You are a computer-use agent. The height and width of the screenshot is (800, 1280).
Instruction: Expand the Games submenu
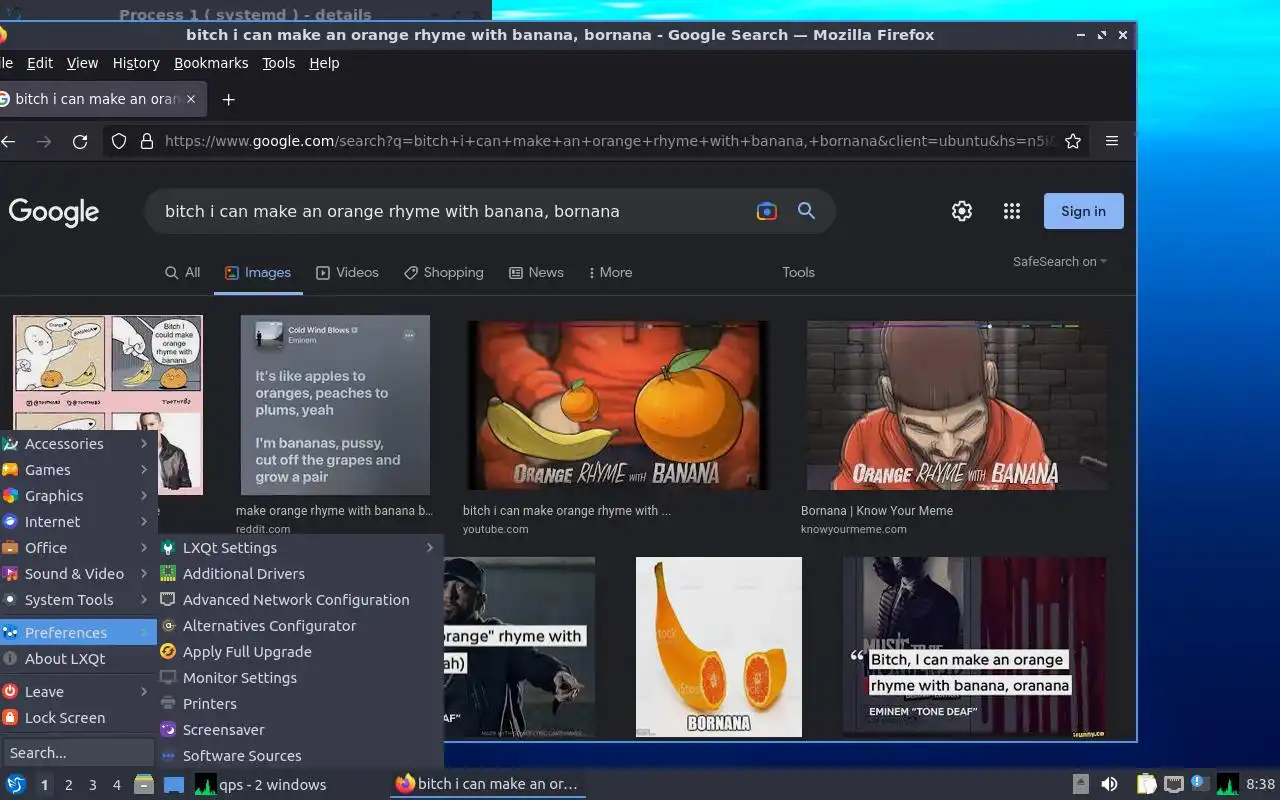[x=79, y=470]
